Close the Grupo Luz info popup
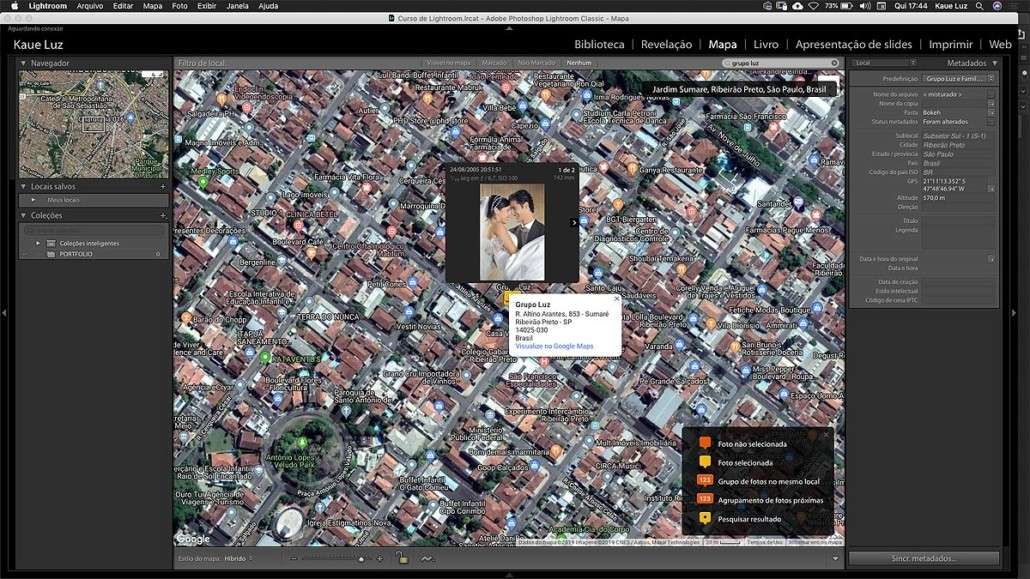Screen dimensions: 1030x579 coord(616,299)
